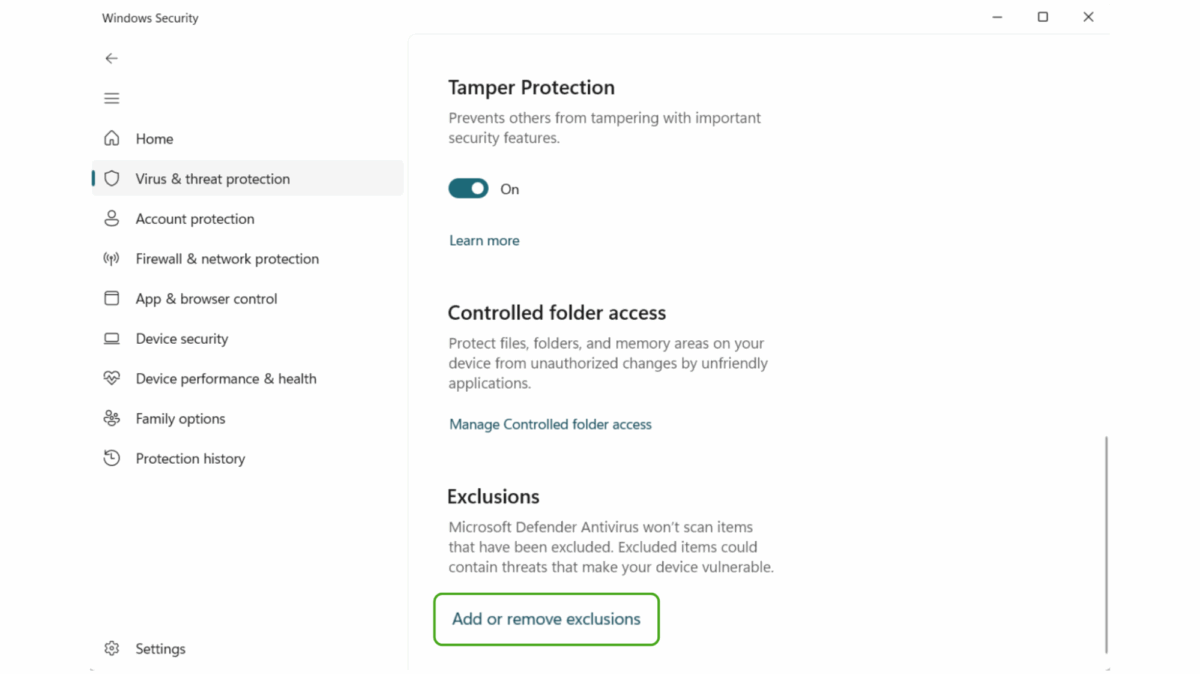Select the Virus & threat protection shield icon
This screenshot has height=675, width=1200.
pos(112,178)
